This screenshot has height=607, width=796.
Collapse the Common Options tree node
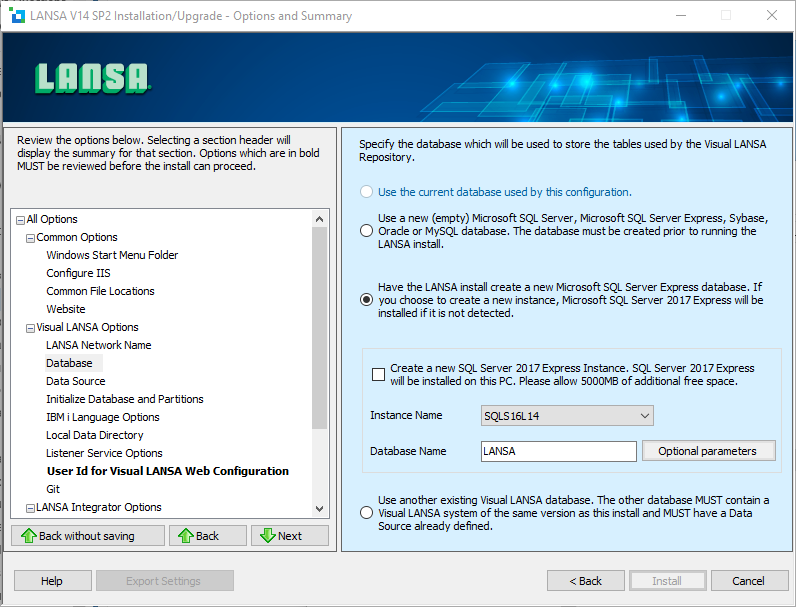pyautogui.click(x=30, y=238)
